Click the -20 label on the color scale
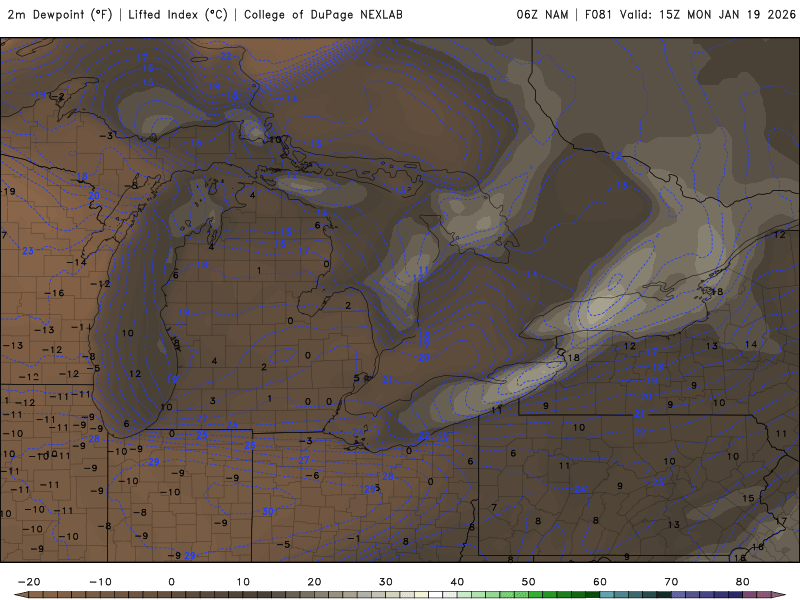The height and width of the screenshot is (600, 800). [x=29, y=582]
